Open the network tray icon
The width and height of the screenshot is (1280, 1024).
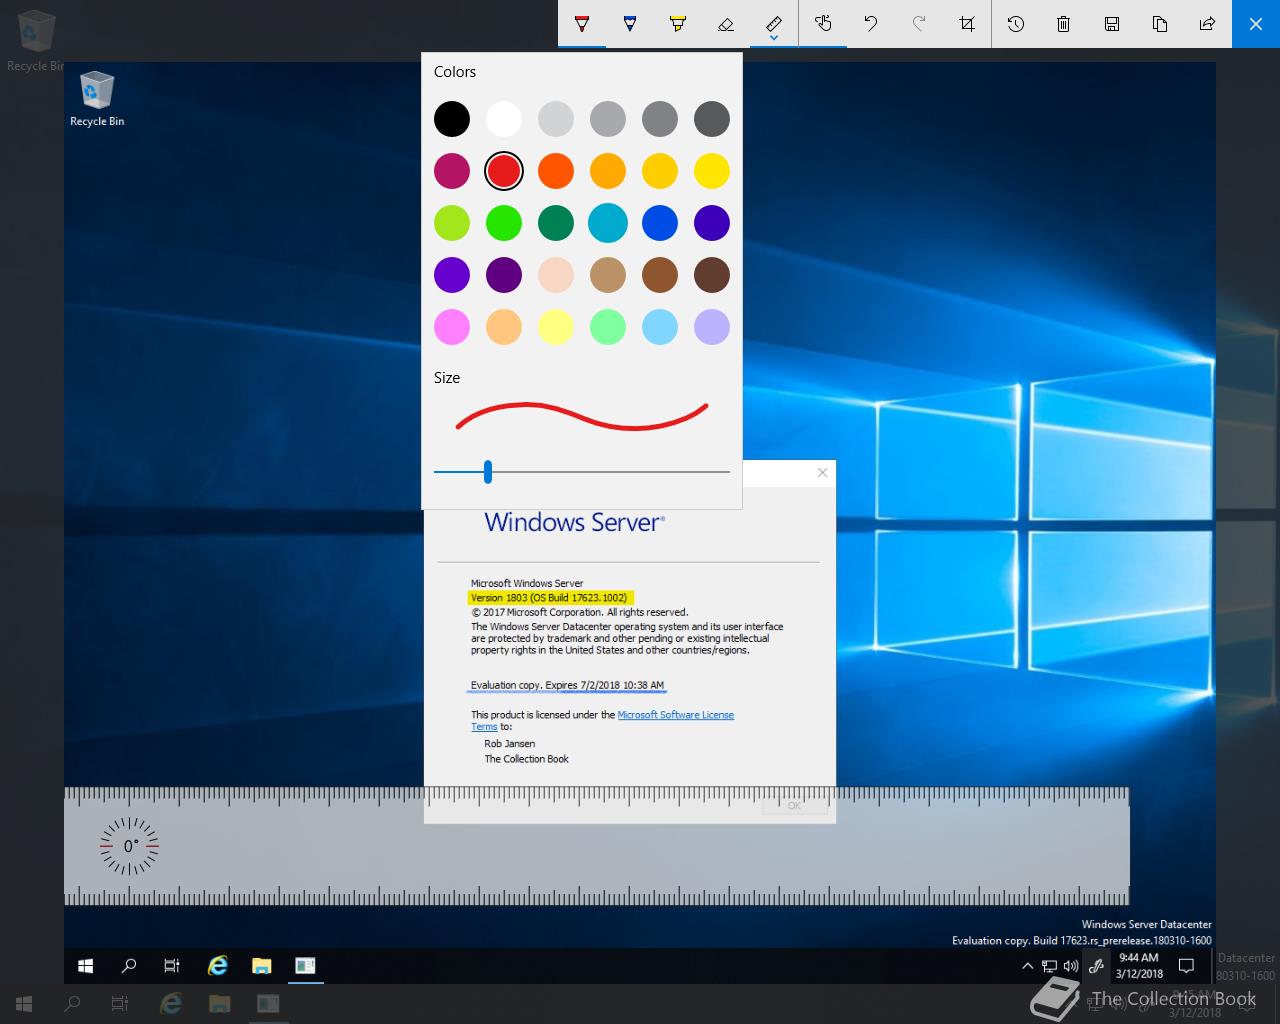[x=1049, y=966]
